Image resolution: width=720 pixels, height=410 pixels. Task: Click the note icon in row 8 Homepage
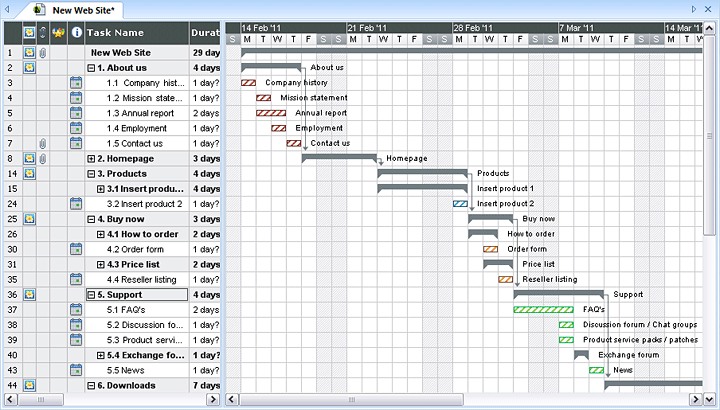tap(29, 159)
